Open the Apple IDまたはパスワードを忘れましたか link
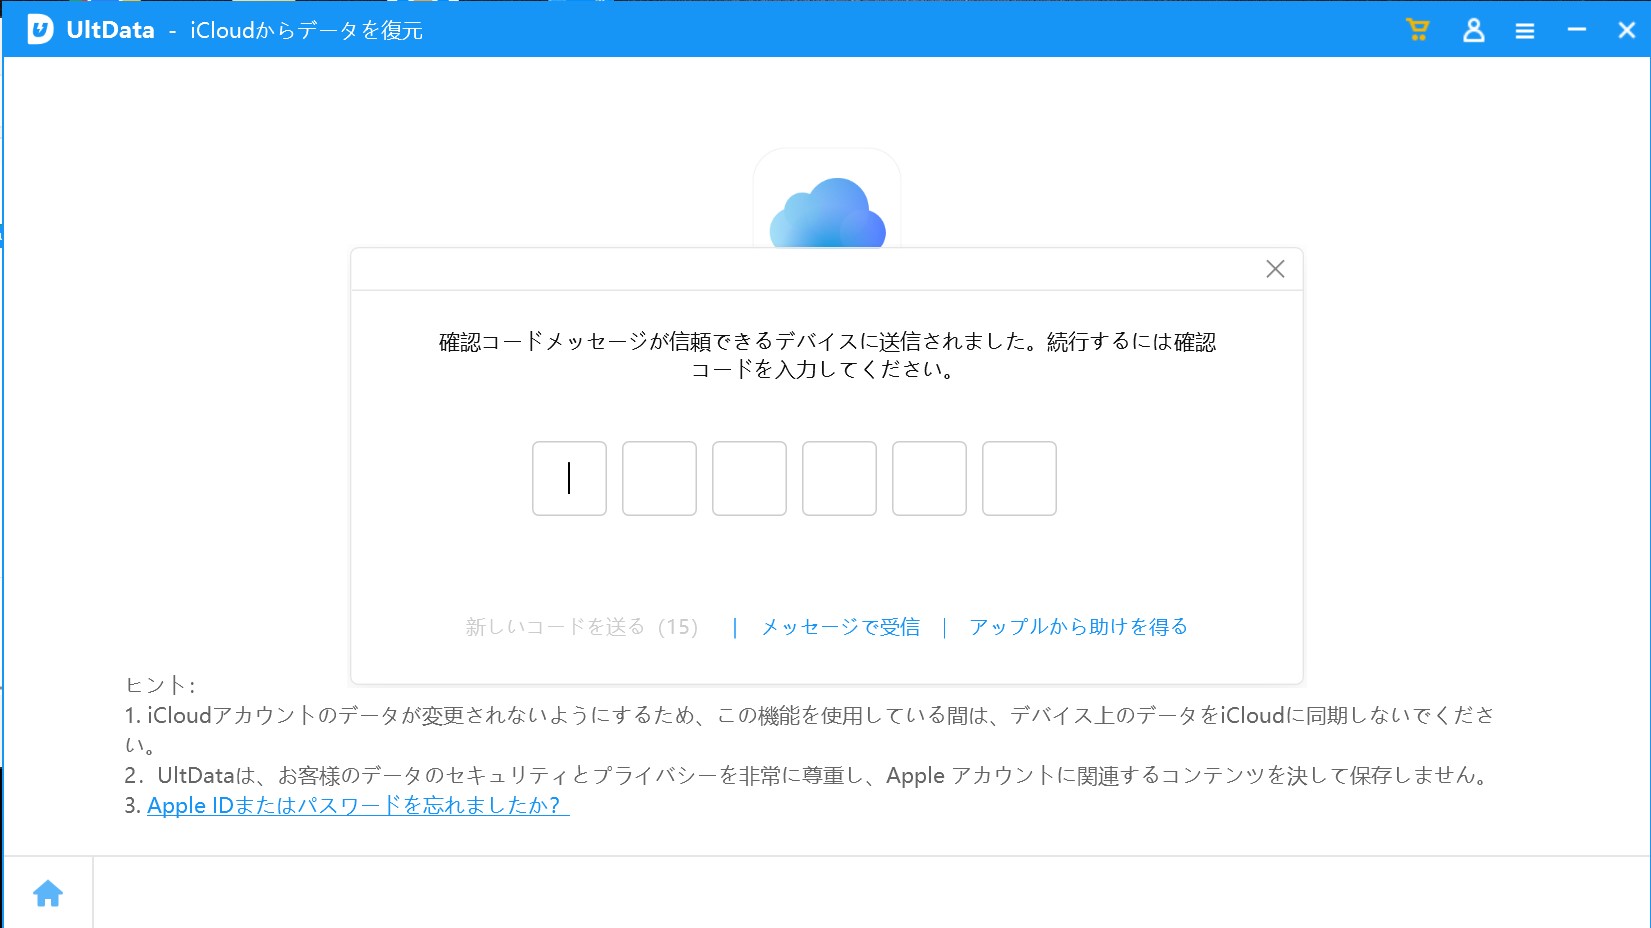 pyautogui.click(x=357, y=805)
